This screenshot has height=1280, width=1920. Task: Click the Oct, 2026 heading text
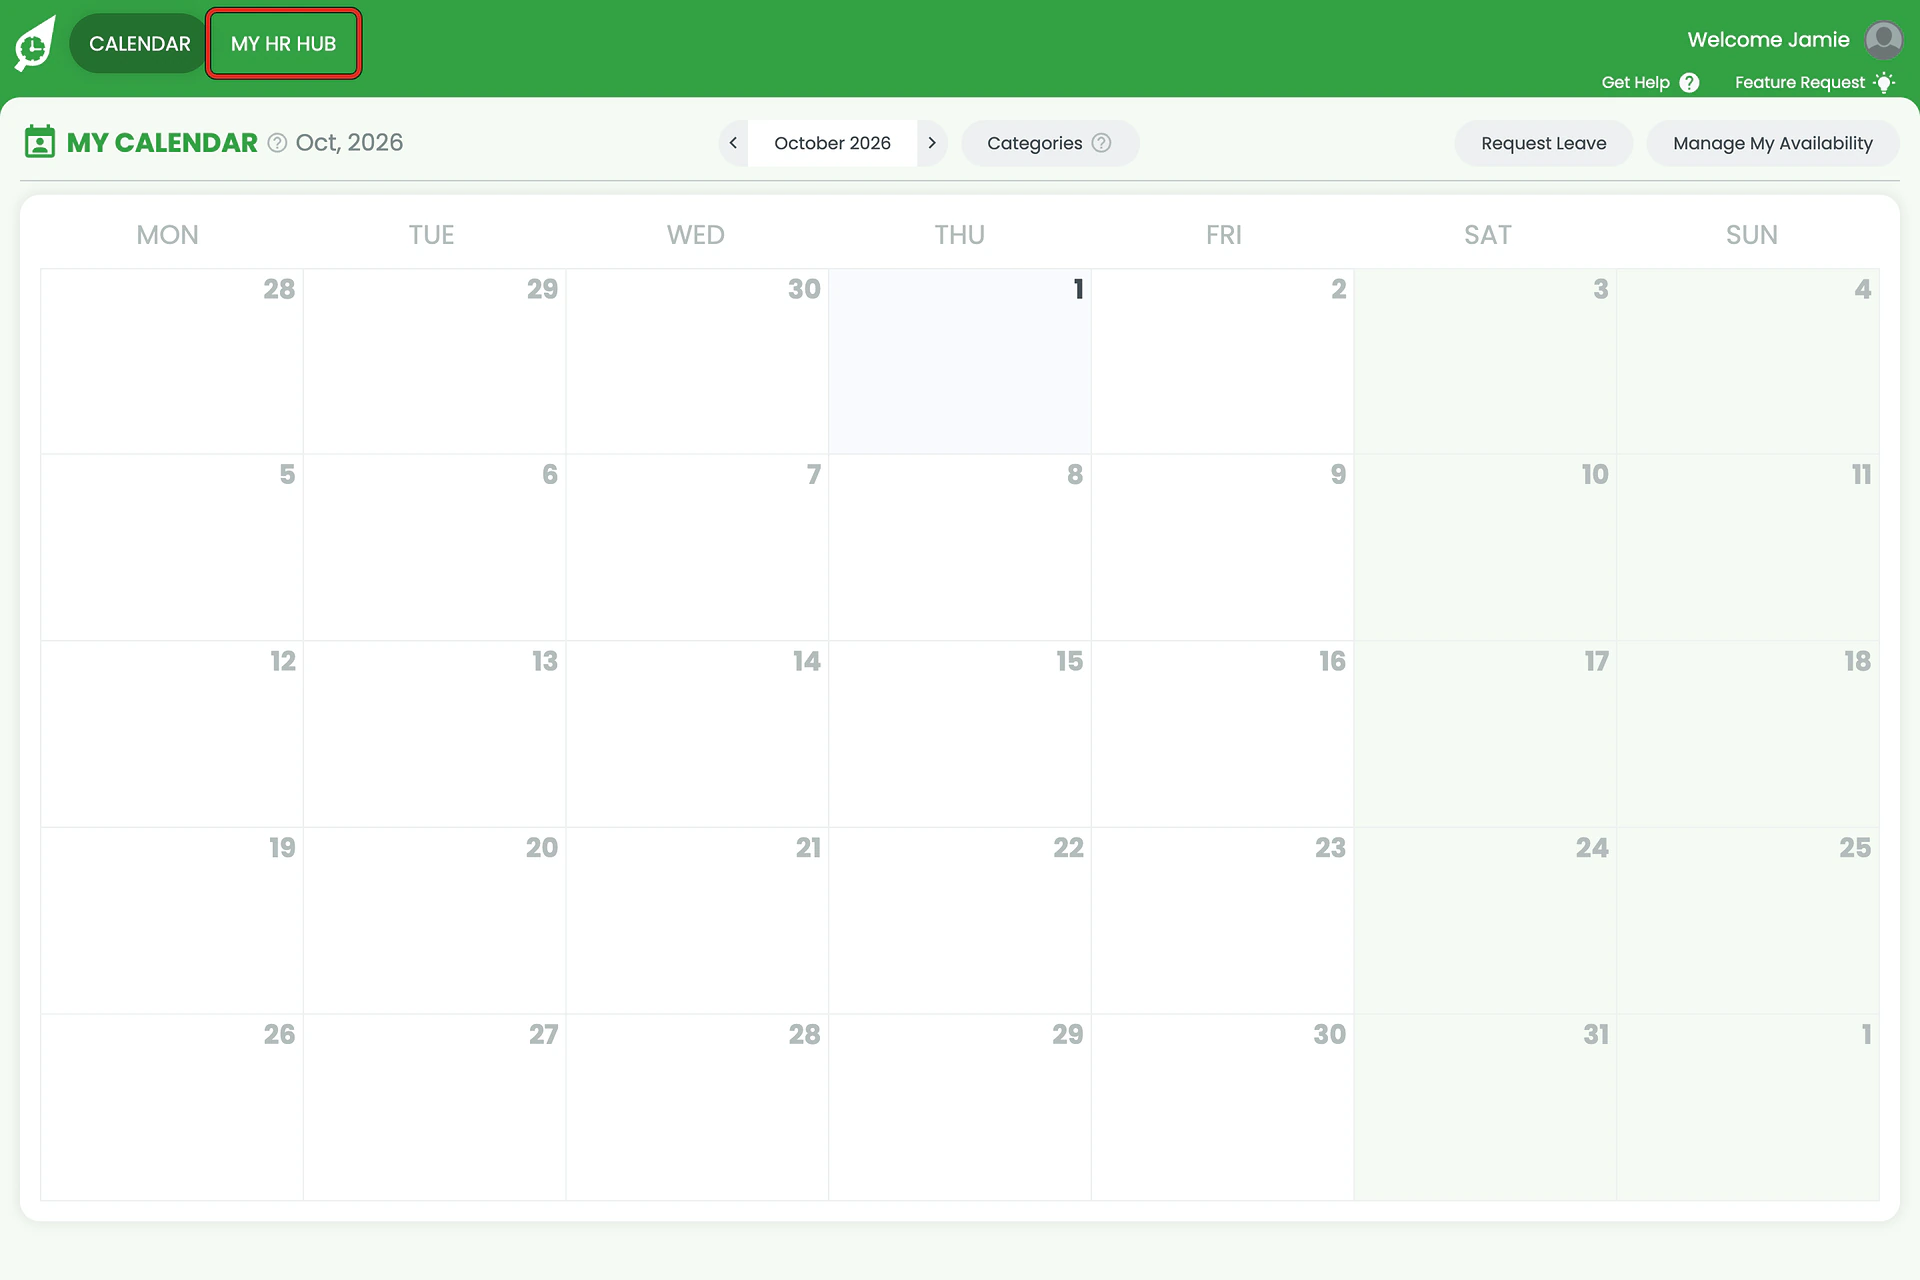click(349, 143)
